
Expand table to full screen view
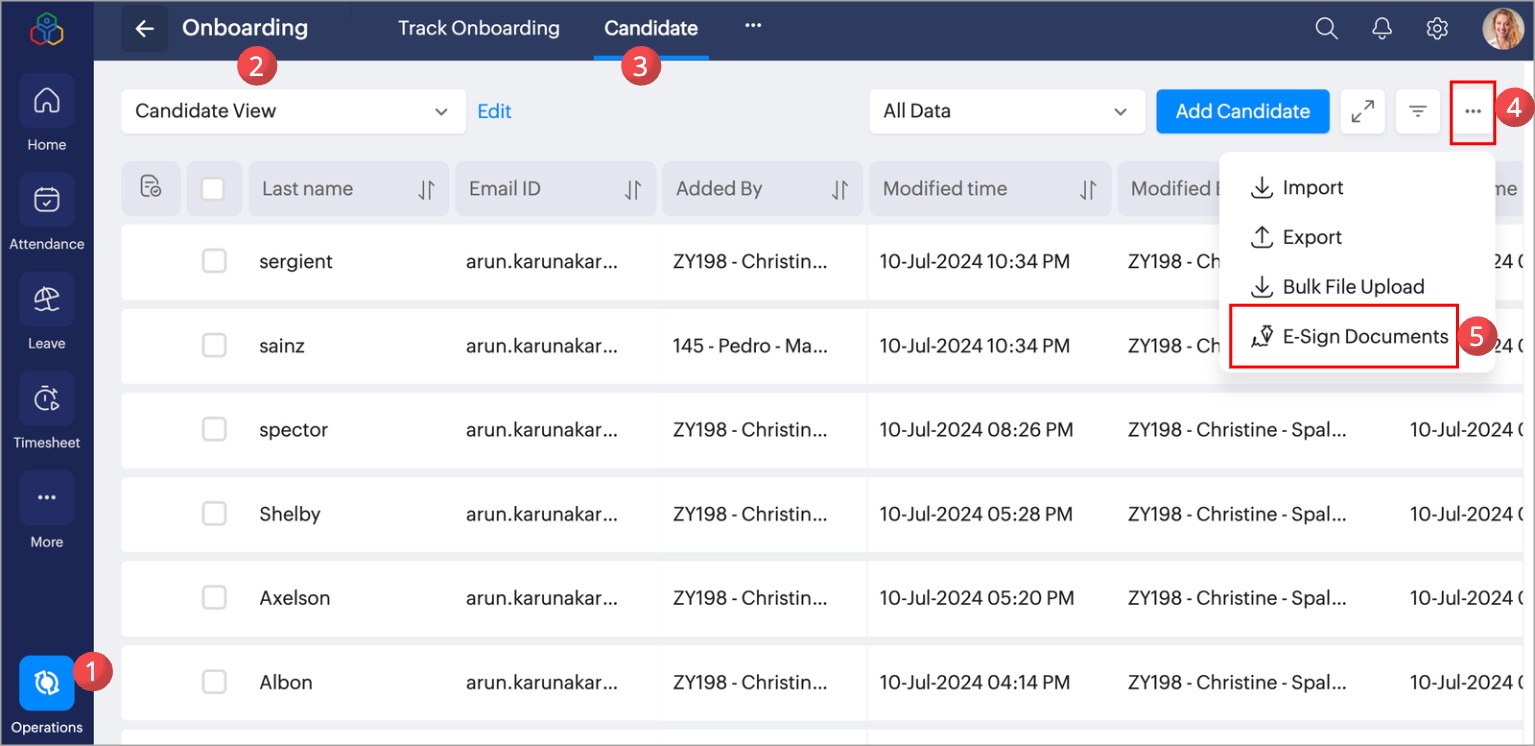(x=1362, y=111)
